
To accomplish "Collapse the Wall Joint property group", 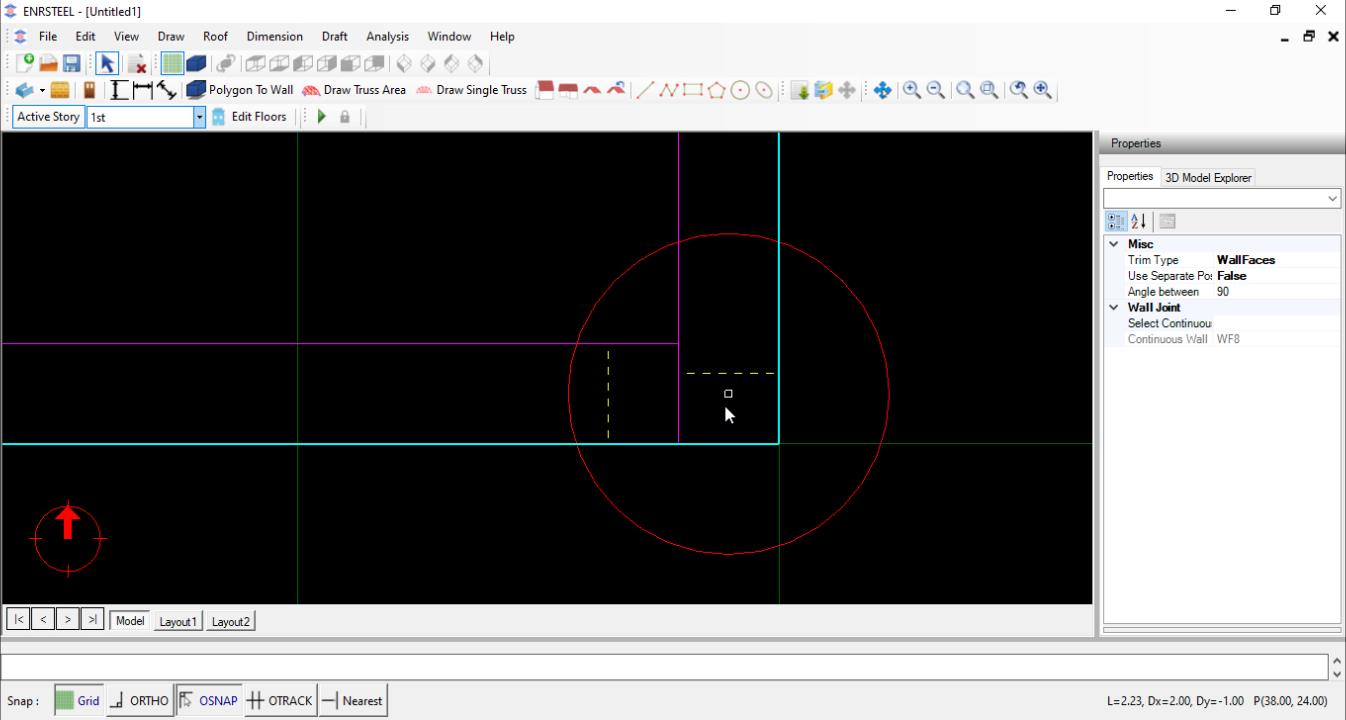I will pos(1113,308).
